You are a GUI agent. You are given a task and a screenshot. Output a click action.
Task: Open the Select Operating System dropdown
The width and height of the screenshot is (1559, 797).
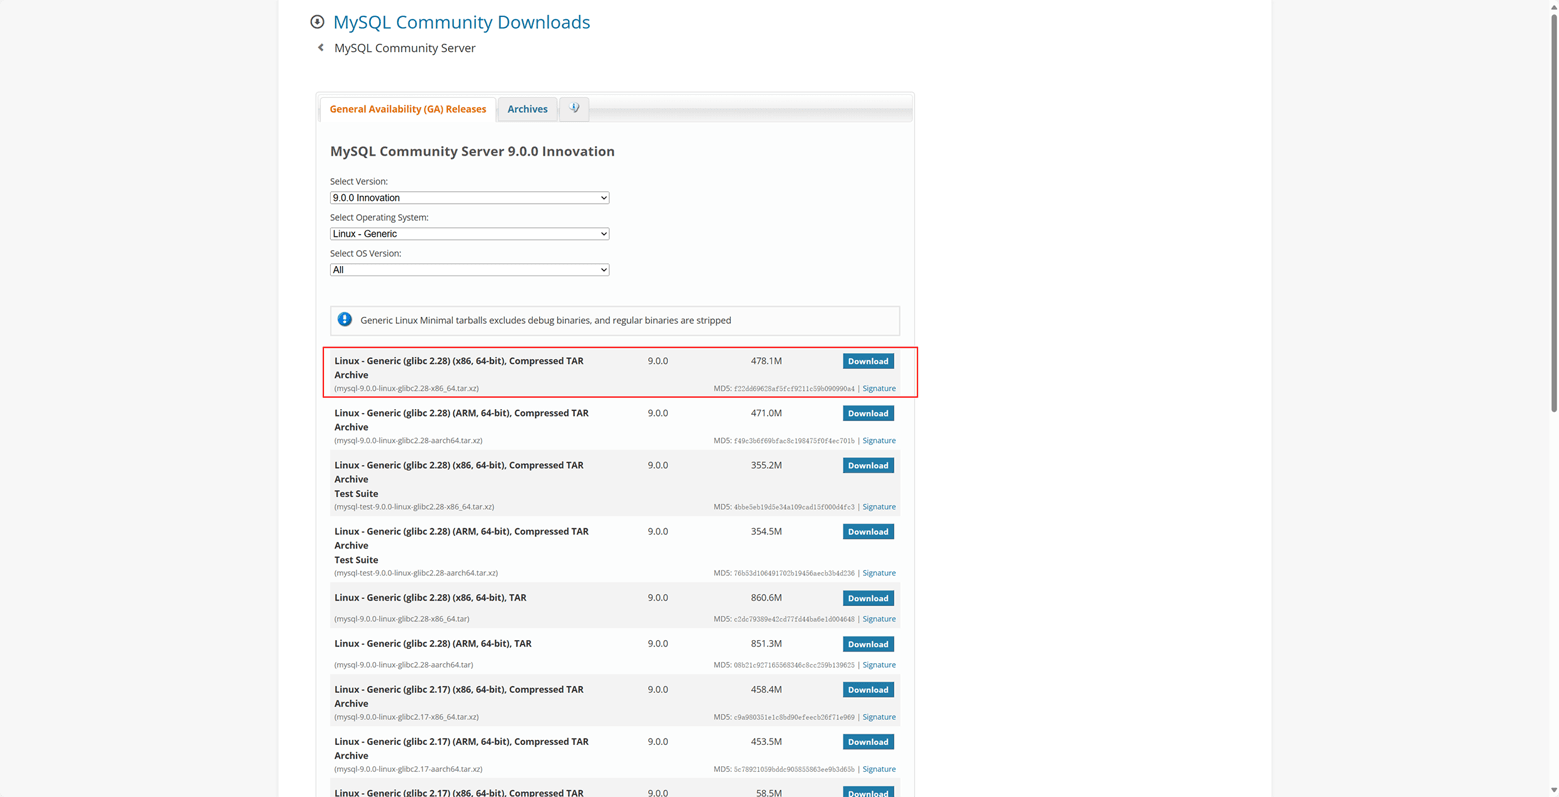click(469, 234)
